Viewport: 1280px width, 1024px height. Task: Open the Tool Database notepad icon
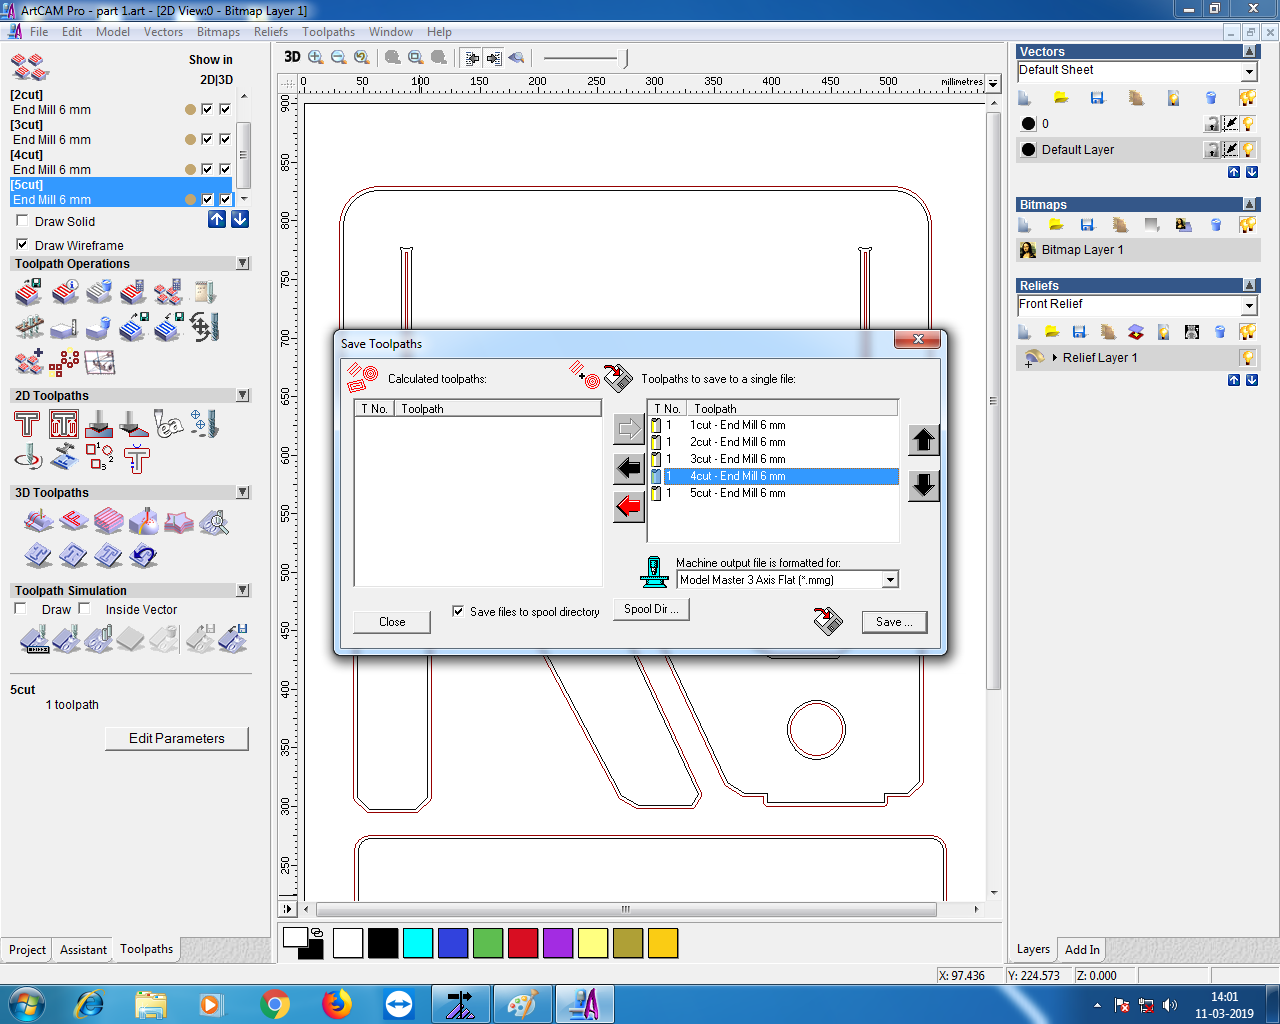pos(204,292)
